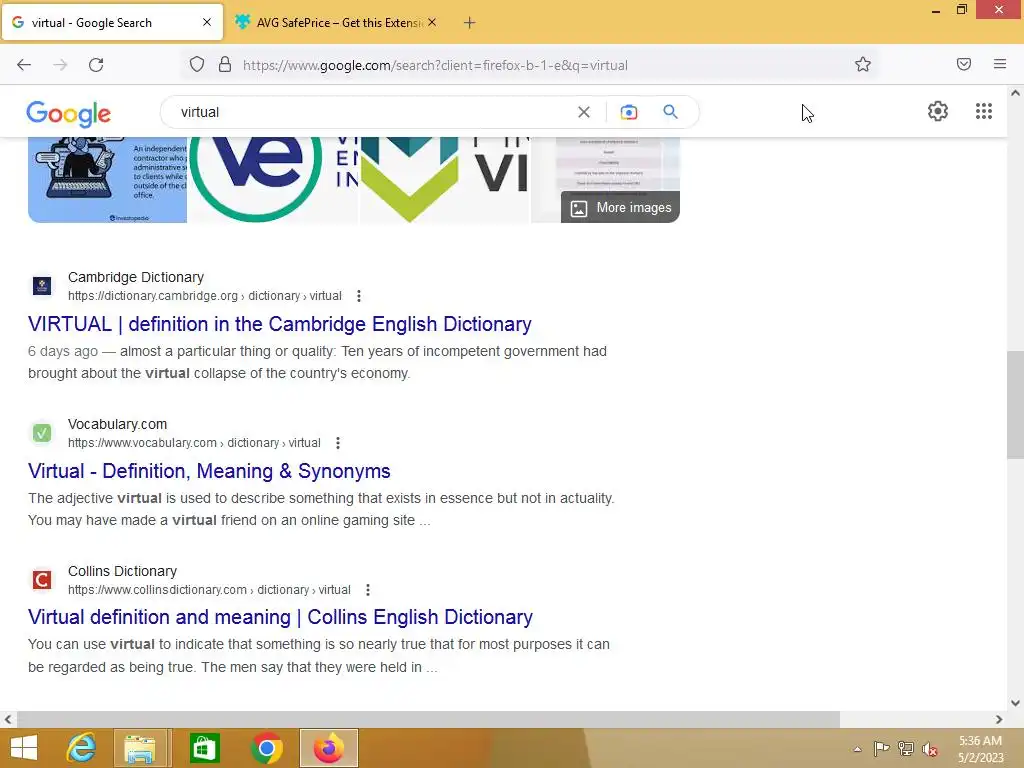Open the 've' logo image thumbnail
Screen dimensions: 1024x768
(272, 180)
